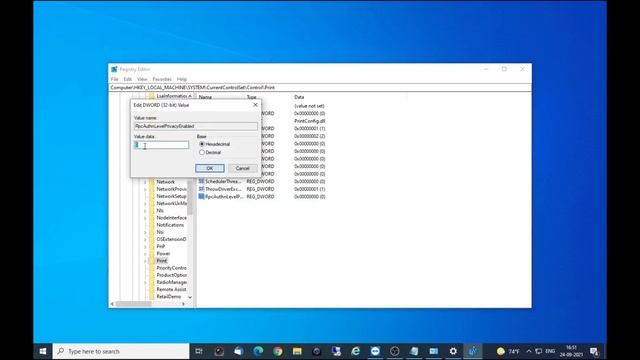Close the Edit DWORD dialog with X
The height and width of the screenshot is (360, 640).
coord(256,105)
